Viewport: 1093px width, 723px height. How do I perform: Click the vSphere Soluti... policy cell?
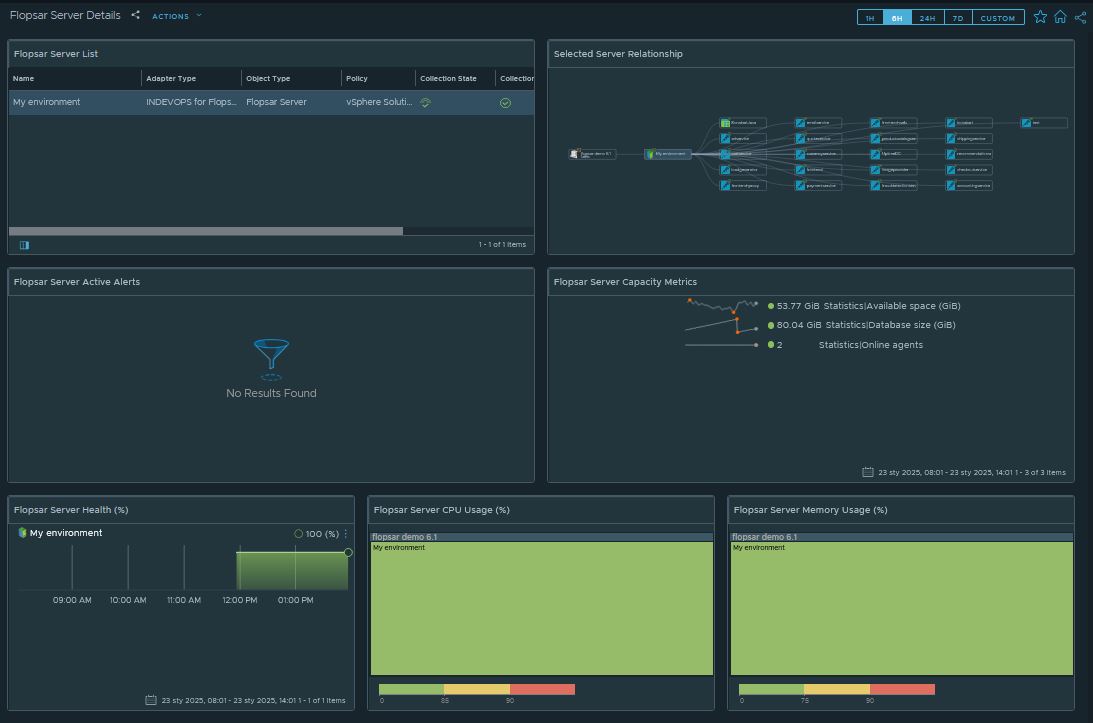click(x=379, y=102)
